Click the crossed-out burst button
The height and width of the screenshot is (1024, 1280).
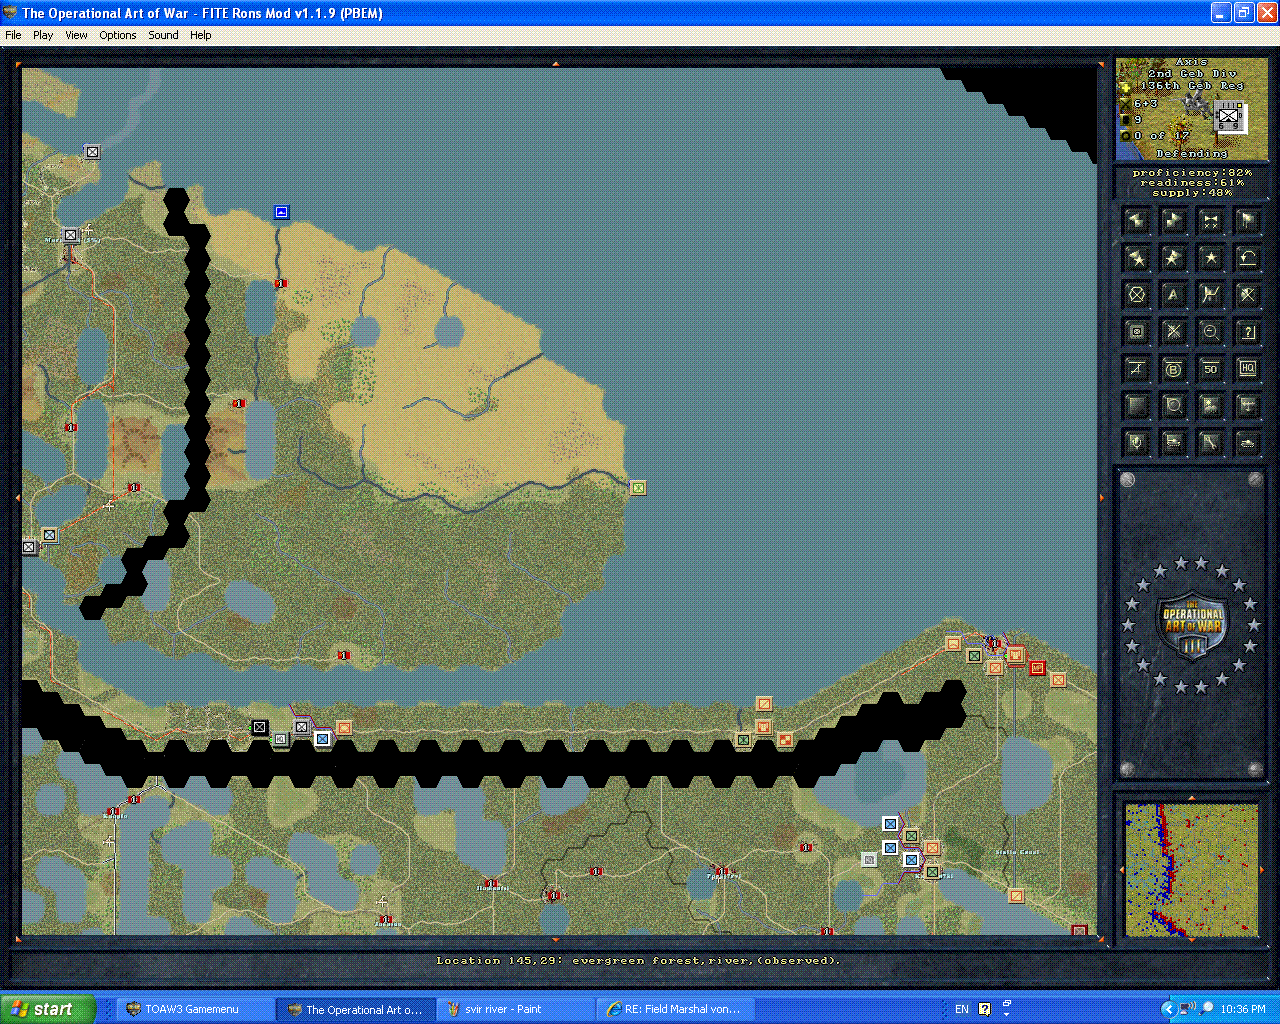click(1248, 295)
